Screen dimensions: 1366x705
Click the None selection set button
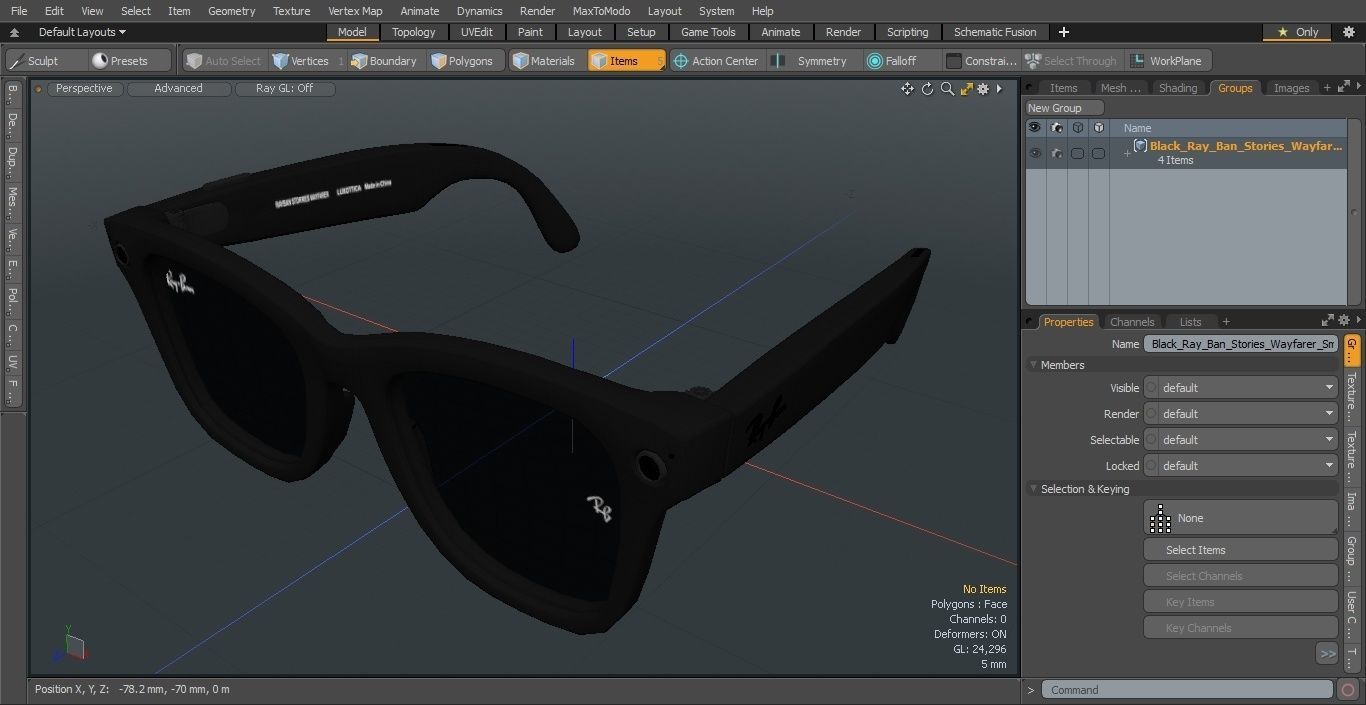coord(1240,518)
